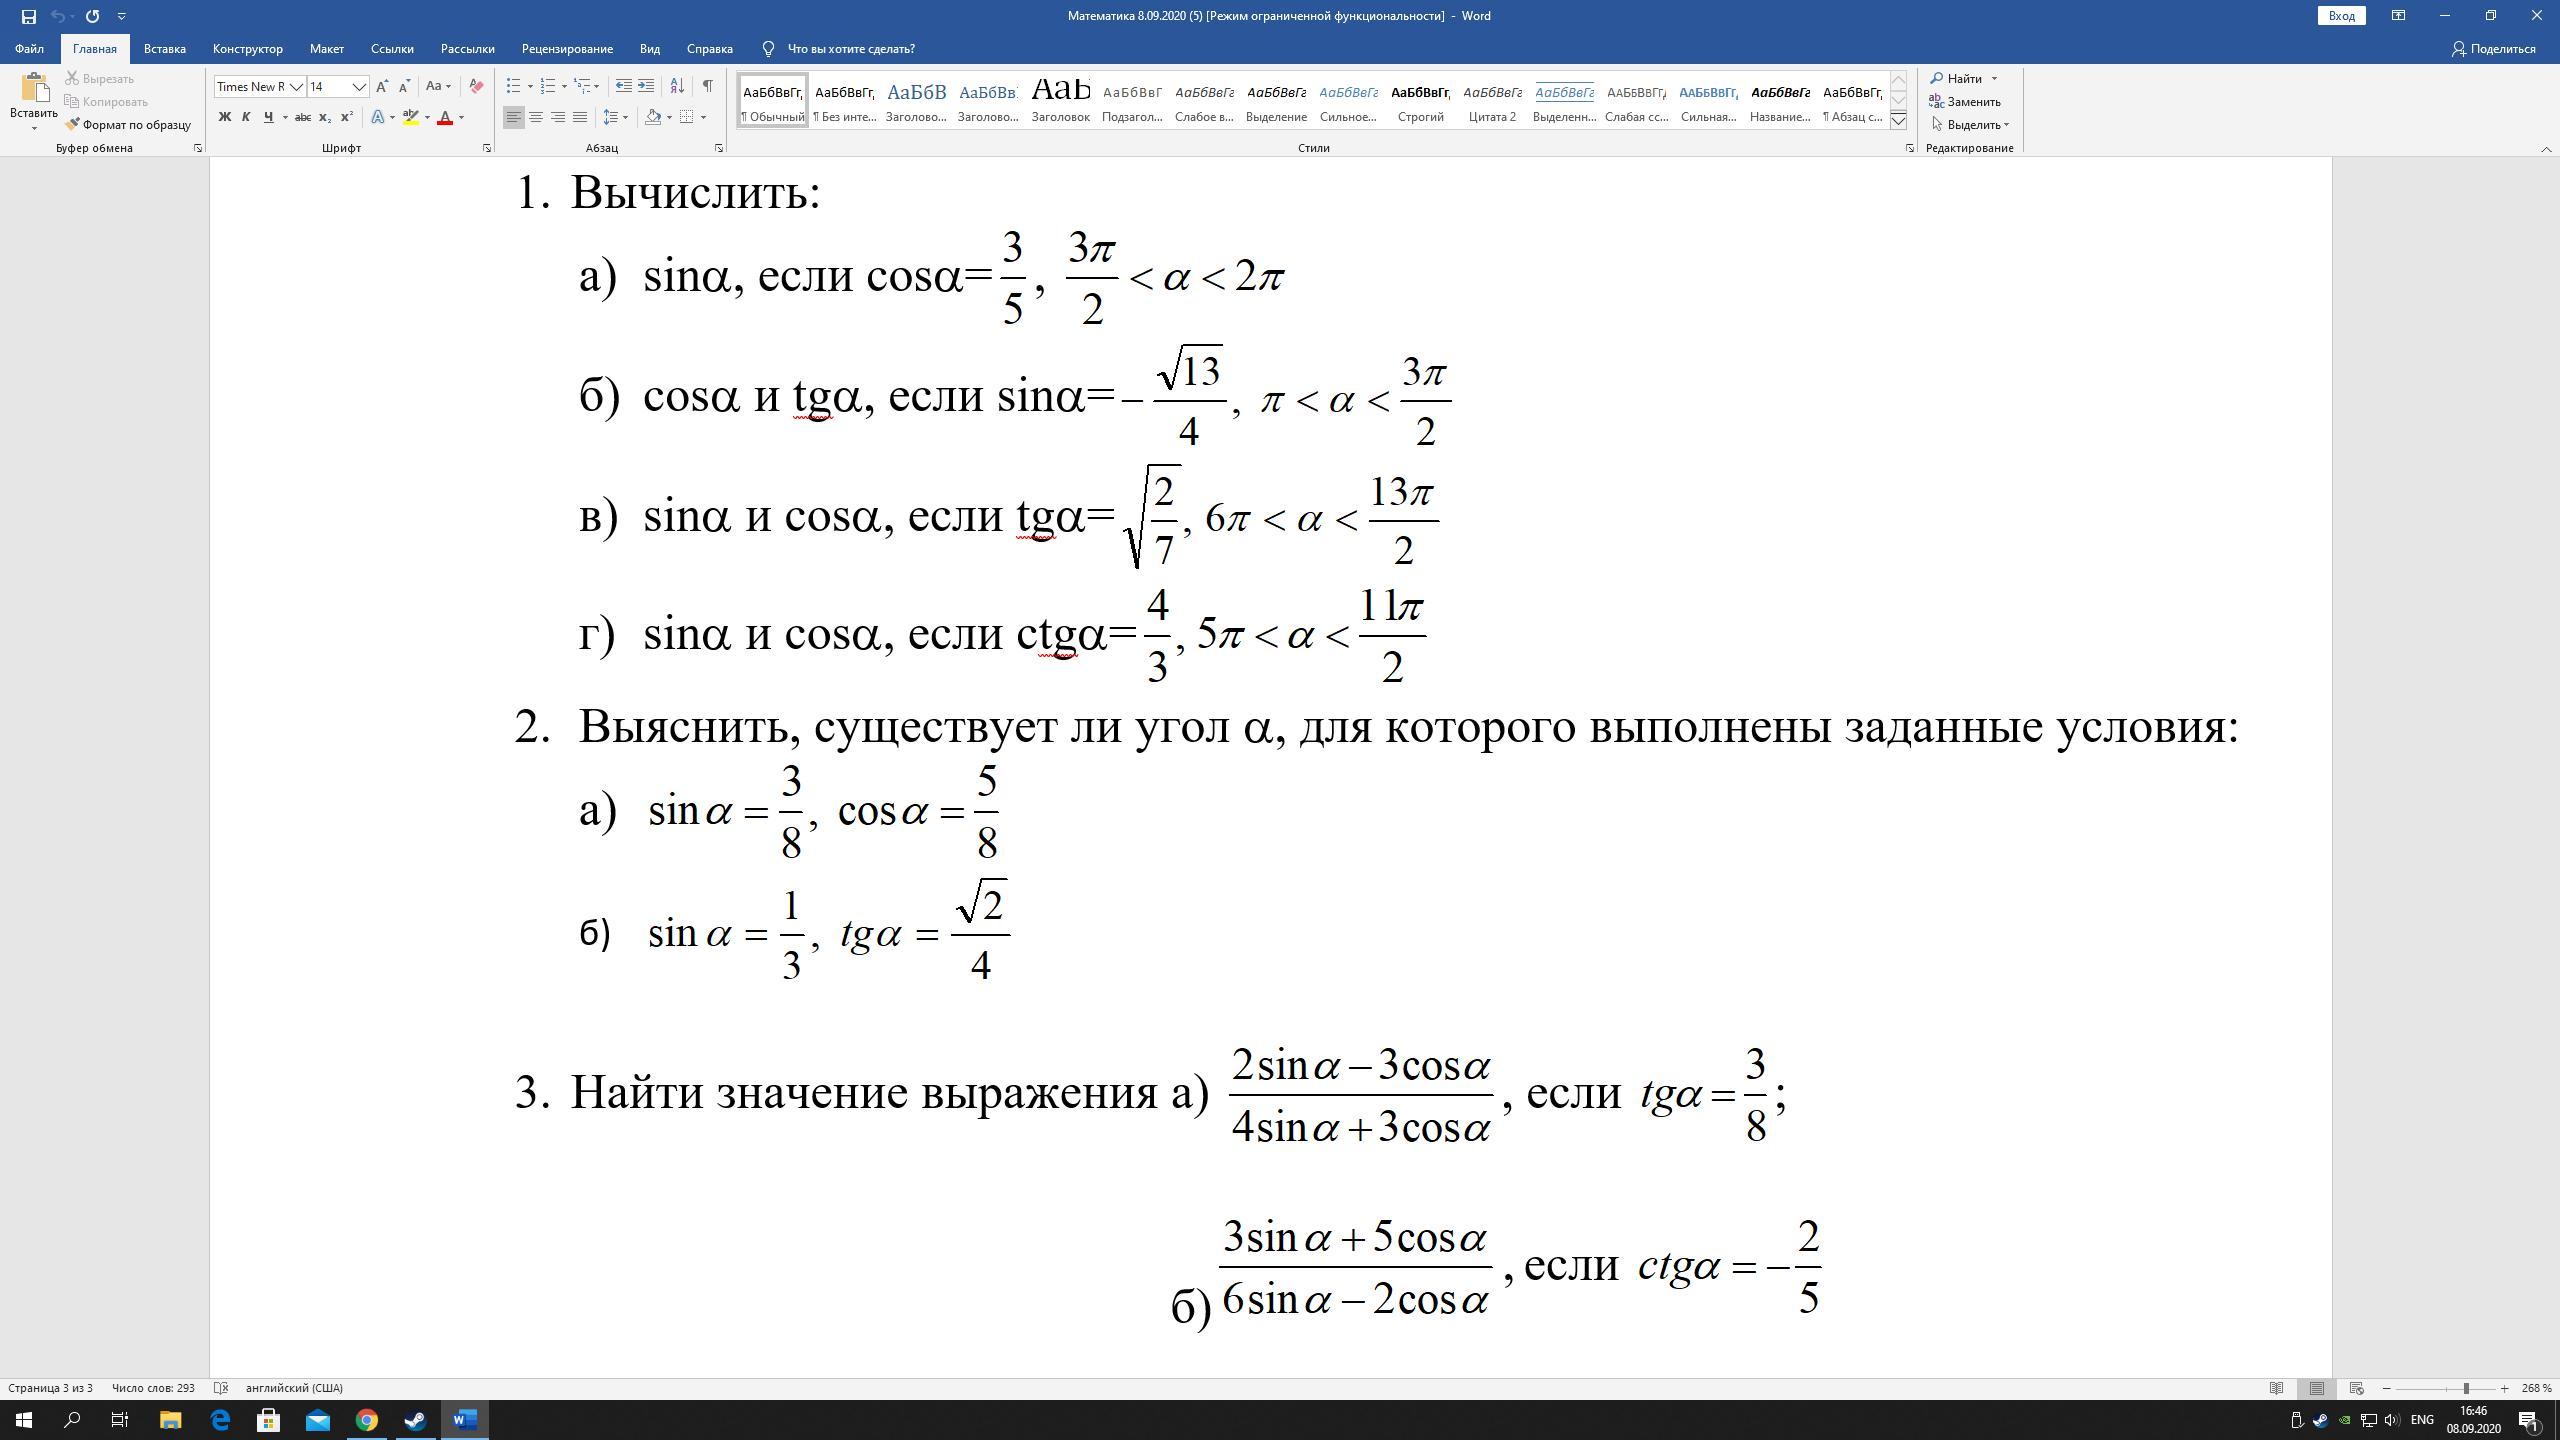This screenshot has height=1440, width=2560.
Task: Click the font color red A swatch
Action: coord(445,117)
